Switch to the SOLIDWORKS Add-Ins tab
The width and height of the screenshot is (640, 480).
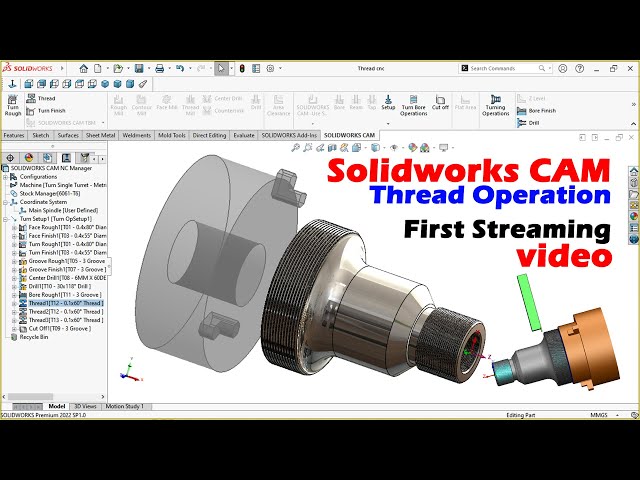click(289, 135)
